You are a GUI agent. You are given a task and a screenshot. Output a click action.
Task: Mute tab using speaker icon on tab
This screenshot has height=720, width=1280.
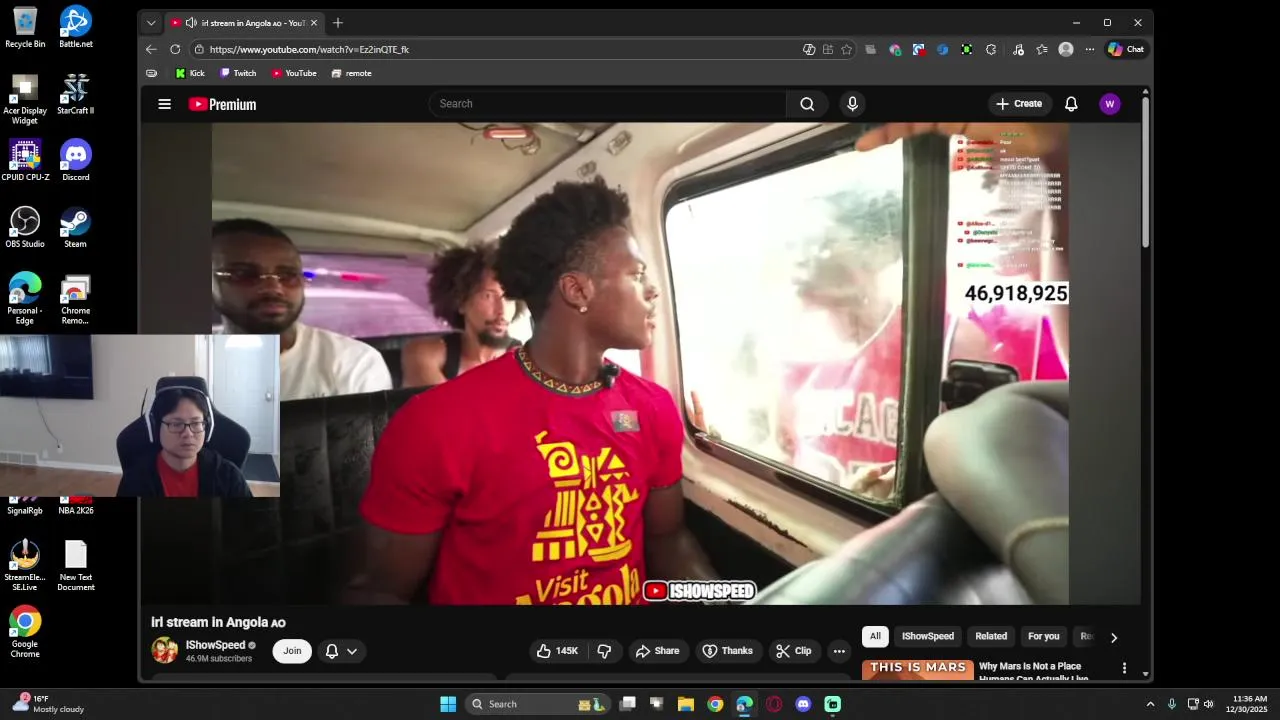pos(191,23)
